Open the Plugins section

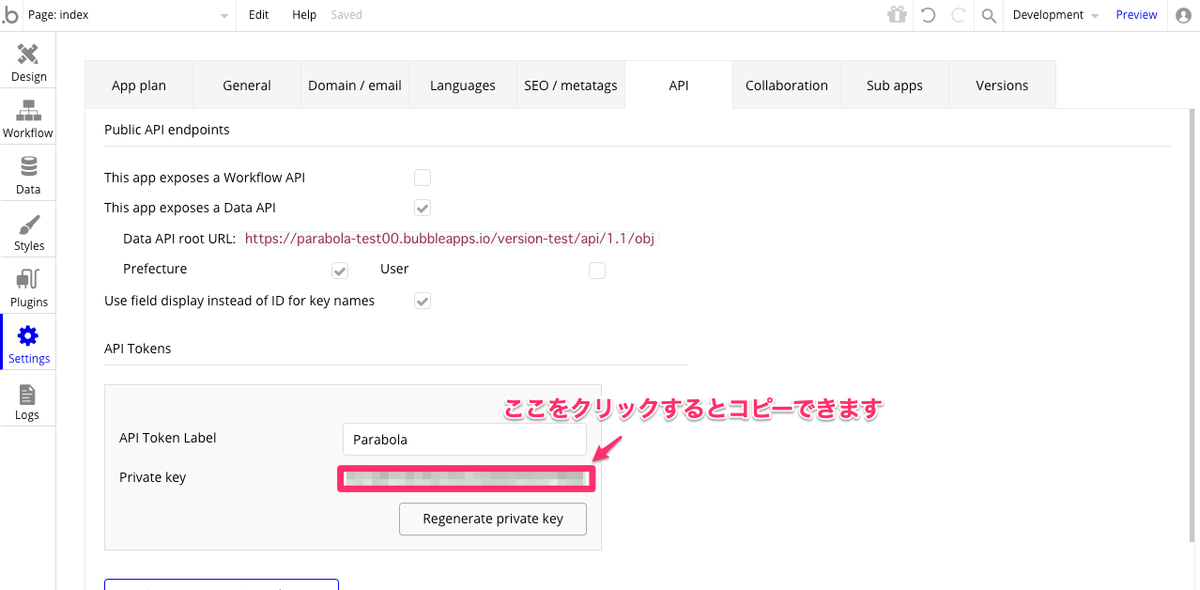28,288
